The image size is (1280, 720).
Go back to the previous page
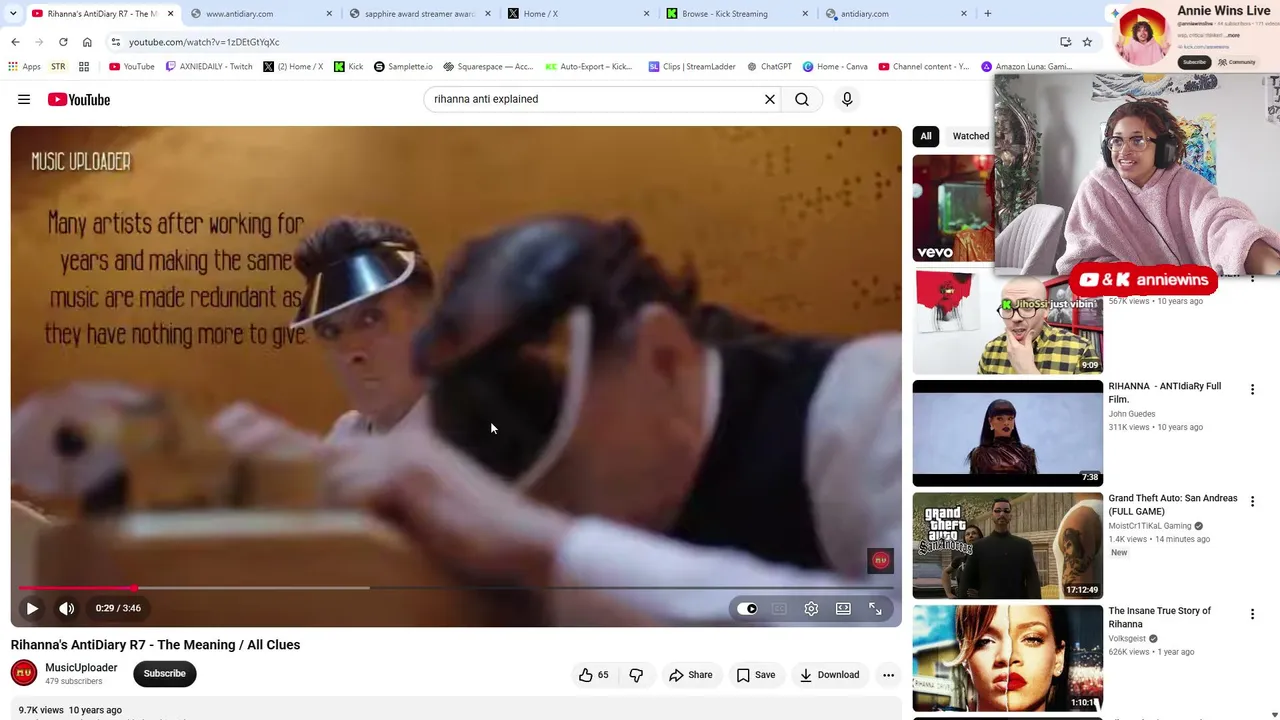point(15,42)
